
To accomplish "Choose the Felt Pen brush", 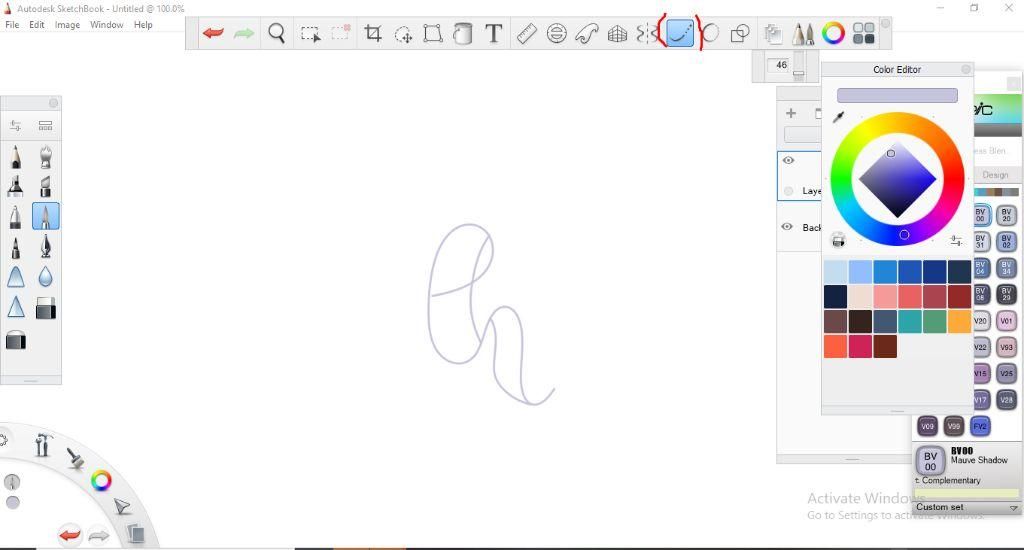I will [x=16, y=247].
